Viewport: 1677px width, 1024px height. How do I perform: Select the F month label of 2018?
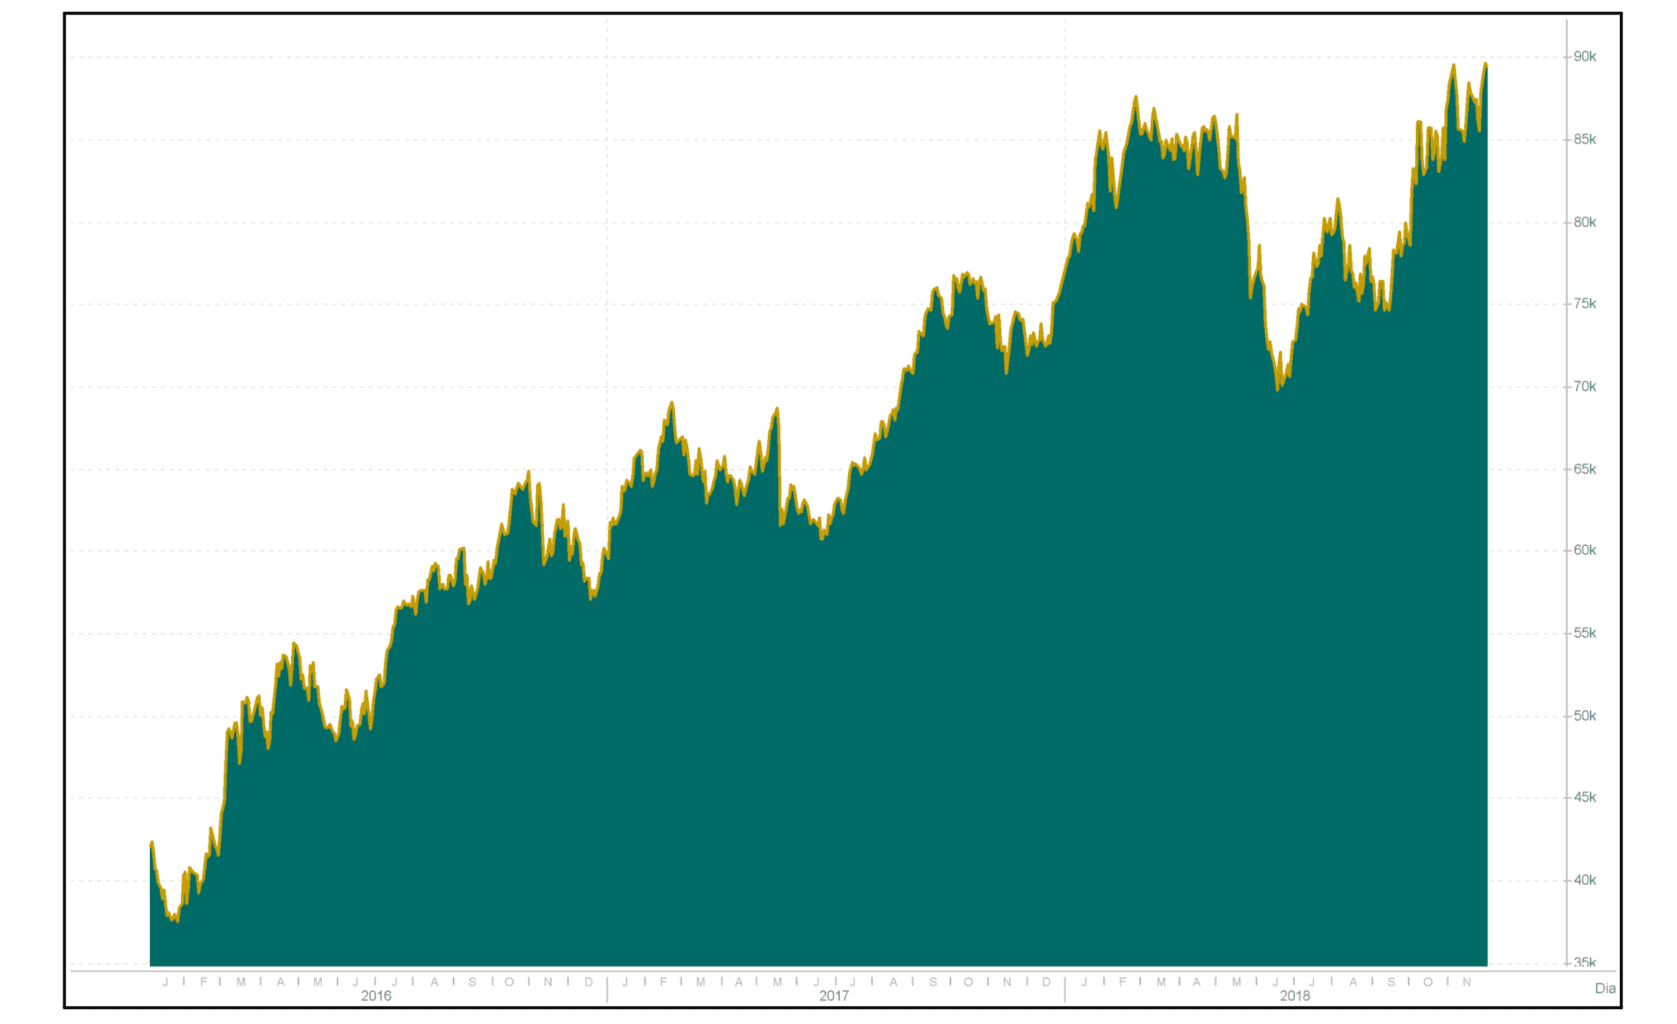click(1122, 982)
